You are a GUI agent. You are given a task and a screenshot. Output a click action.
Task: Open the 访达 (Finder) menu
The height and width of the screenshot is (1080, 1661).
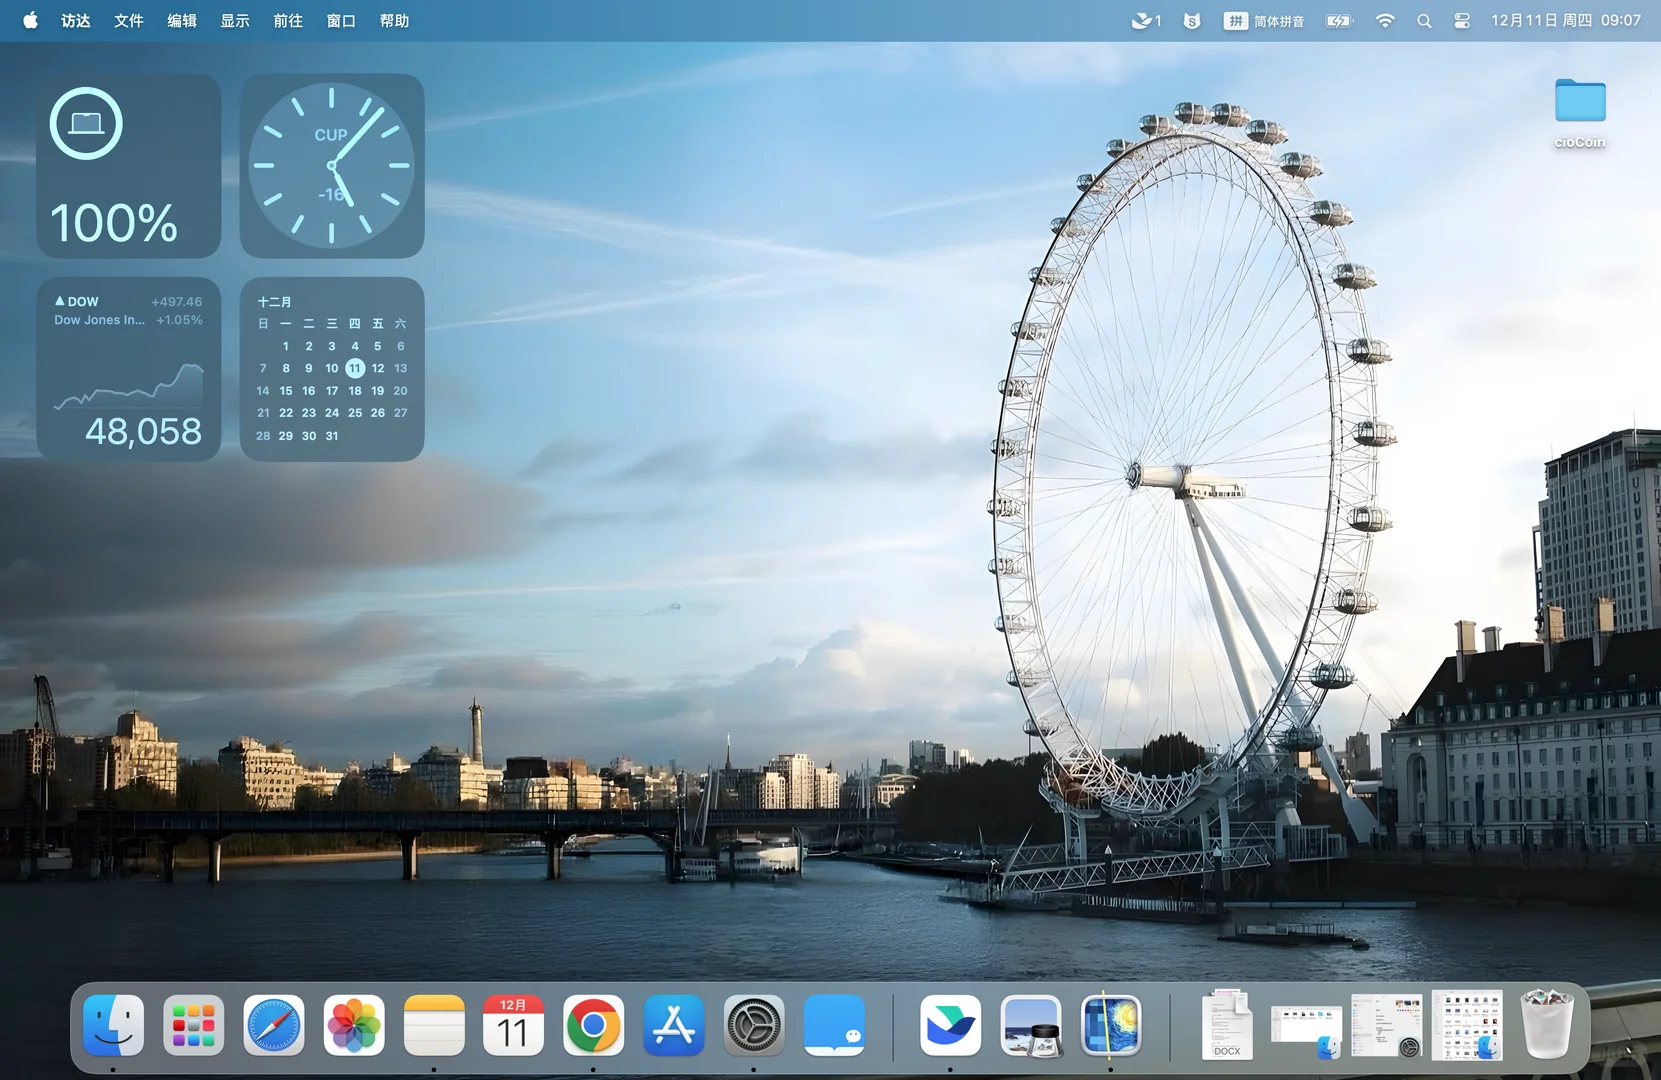coord(76,20)
